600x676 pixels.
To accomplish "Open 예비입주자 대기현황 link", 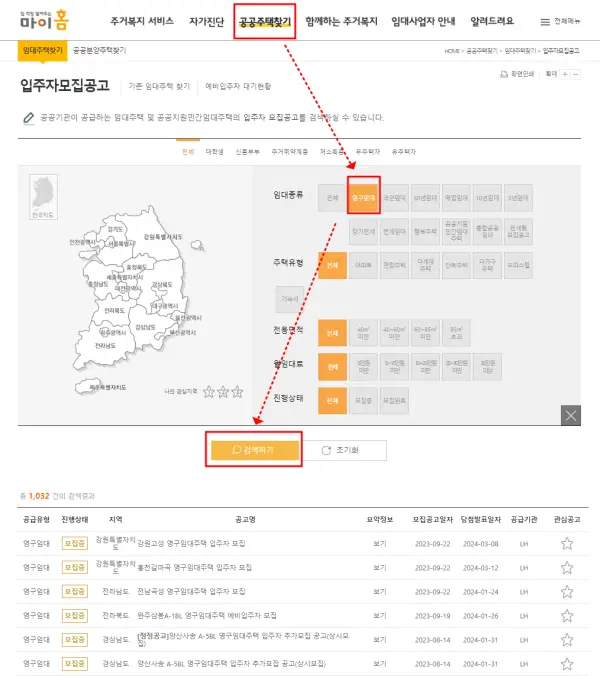I will (238, 86).
